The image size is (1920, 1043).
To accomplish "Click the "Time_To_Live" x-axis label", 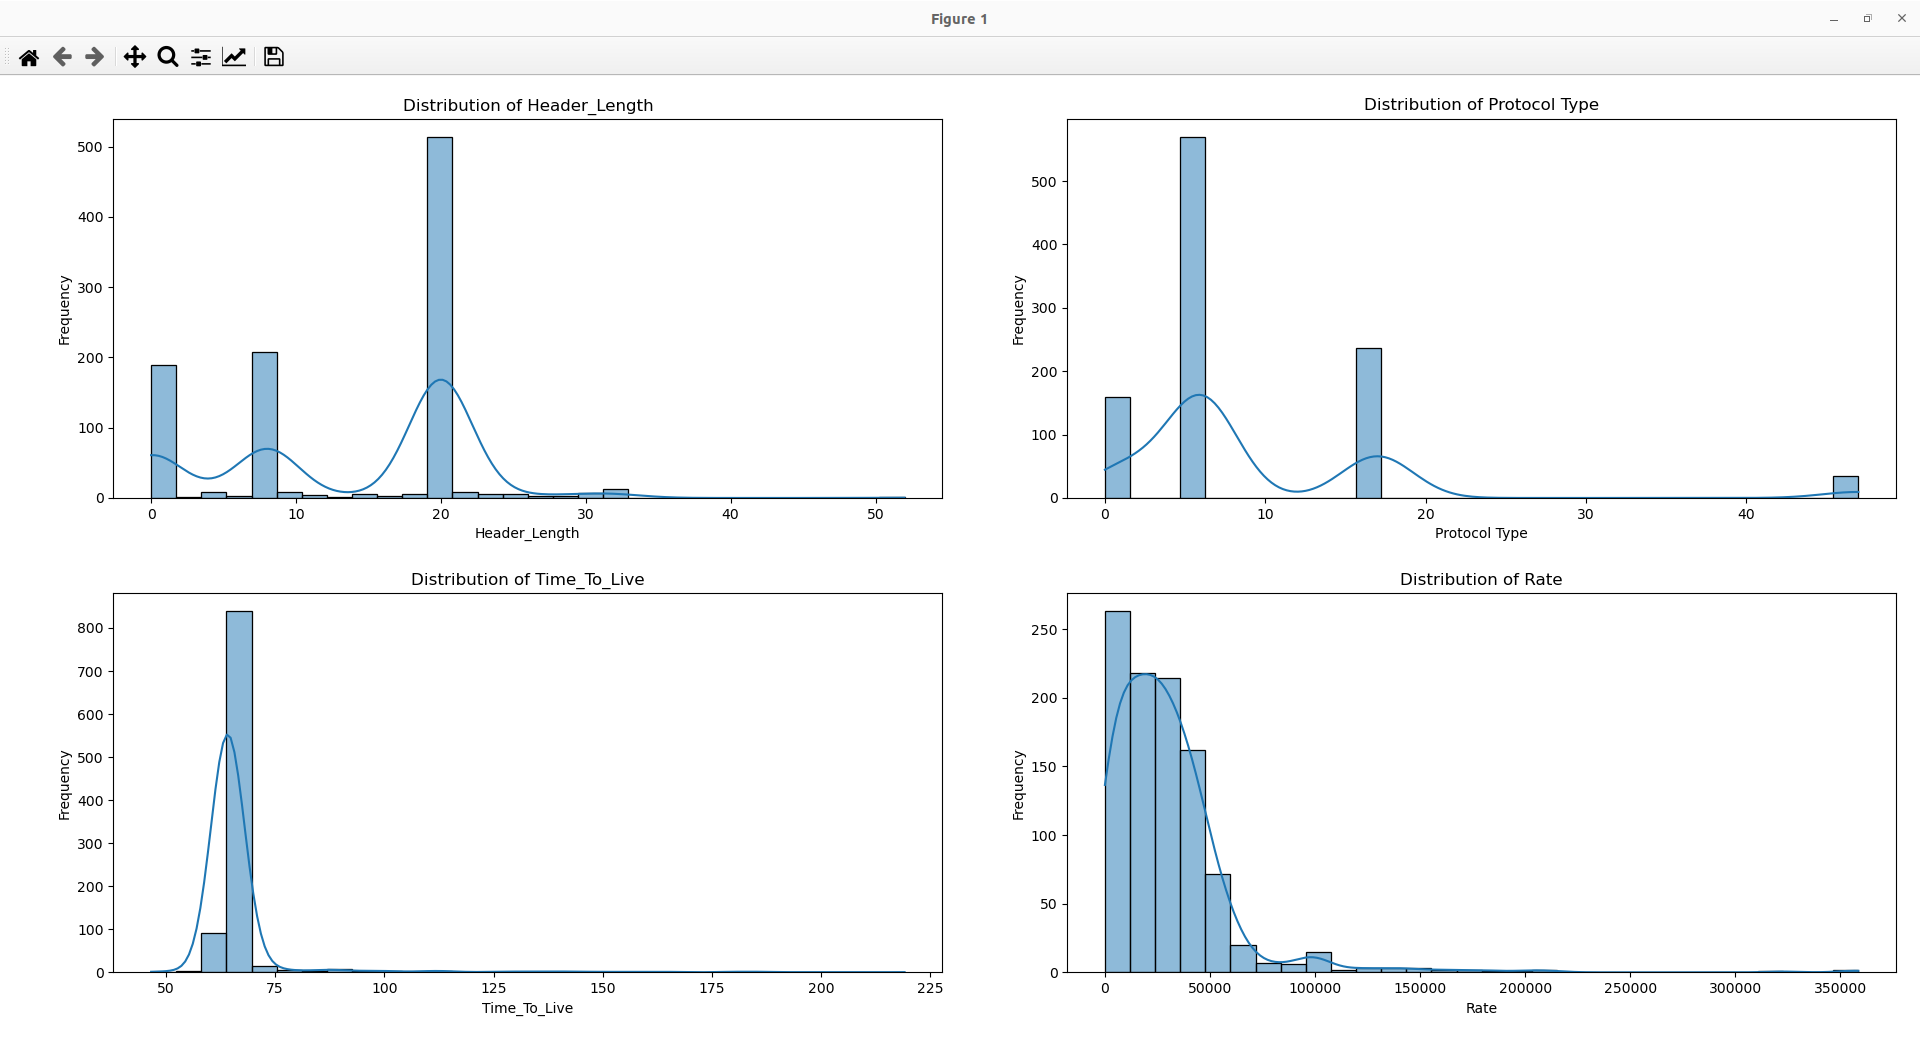I will coord(527,1008).
